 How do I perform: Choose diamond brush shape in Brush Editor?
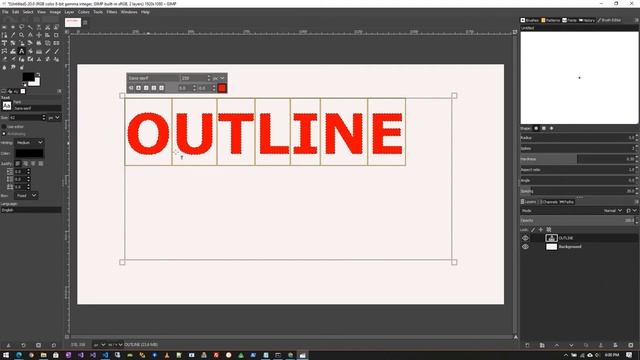551,128
